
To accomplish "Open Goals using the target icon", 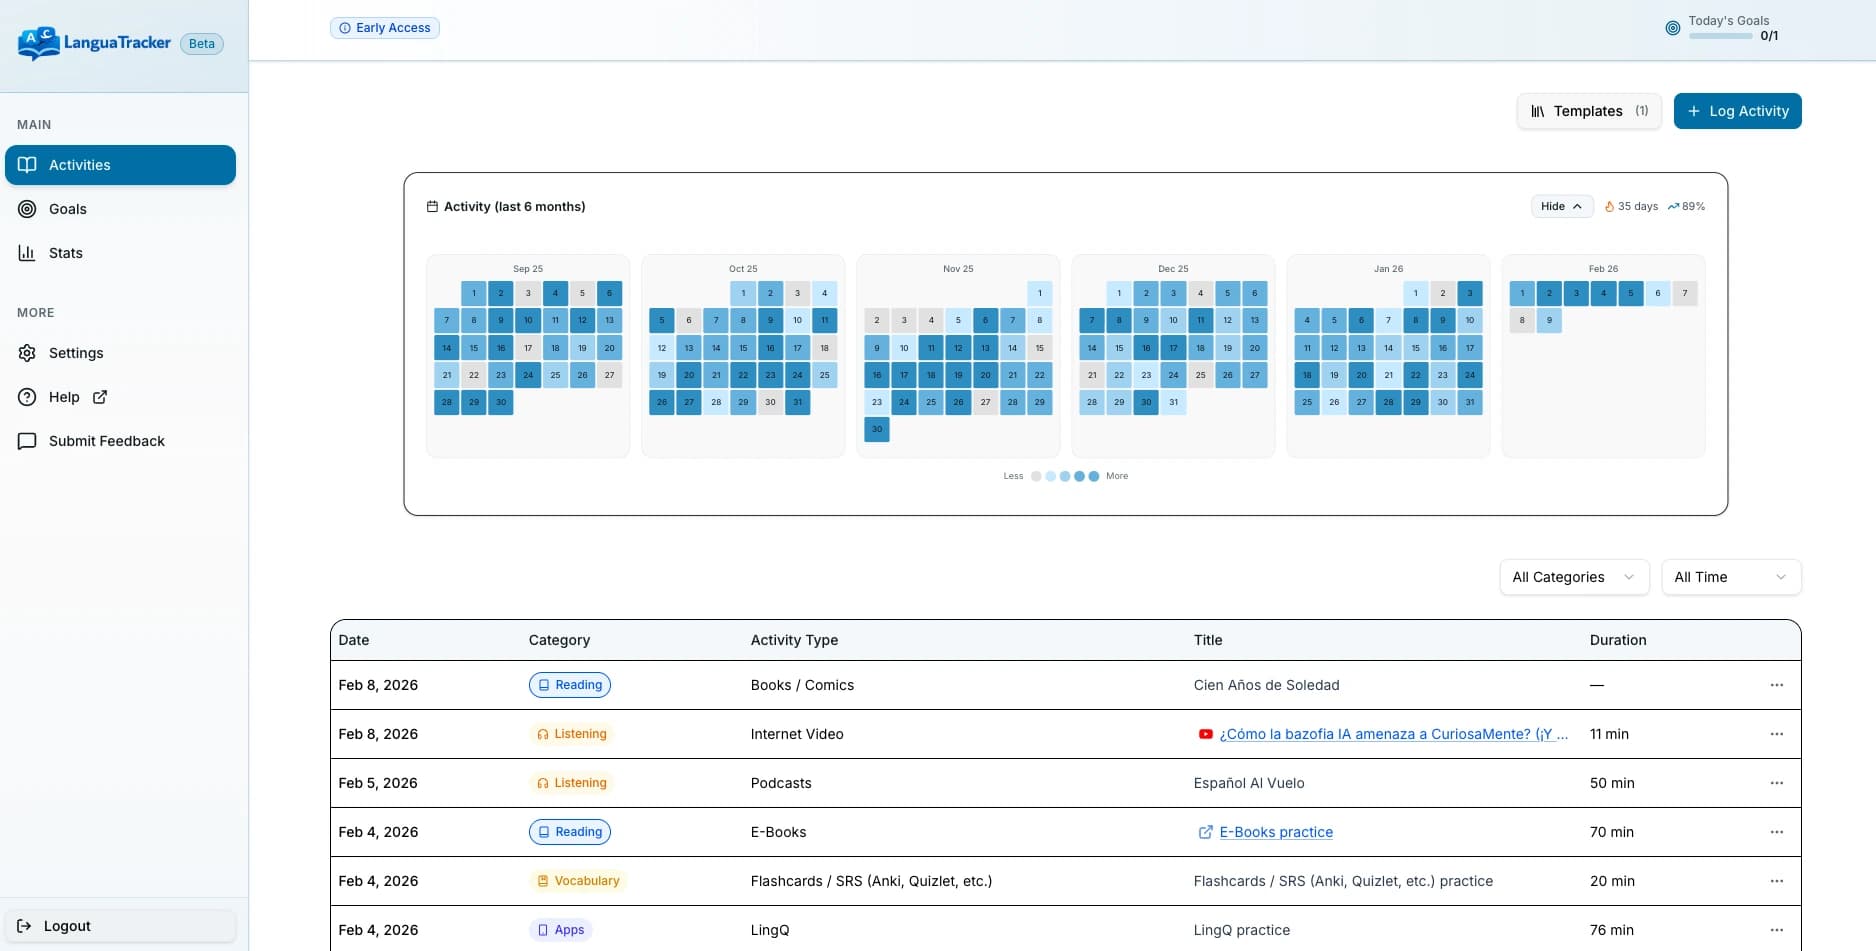I will [27, 209].
